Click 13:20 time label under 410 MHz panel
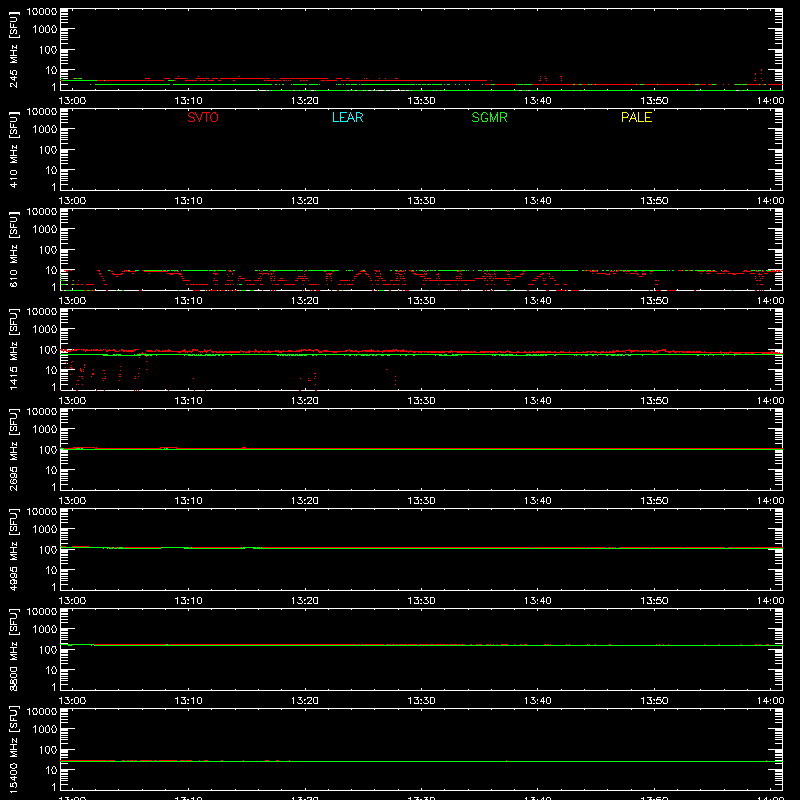 pos(305,201)
